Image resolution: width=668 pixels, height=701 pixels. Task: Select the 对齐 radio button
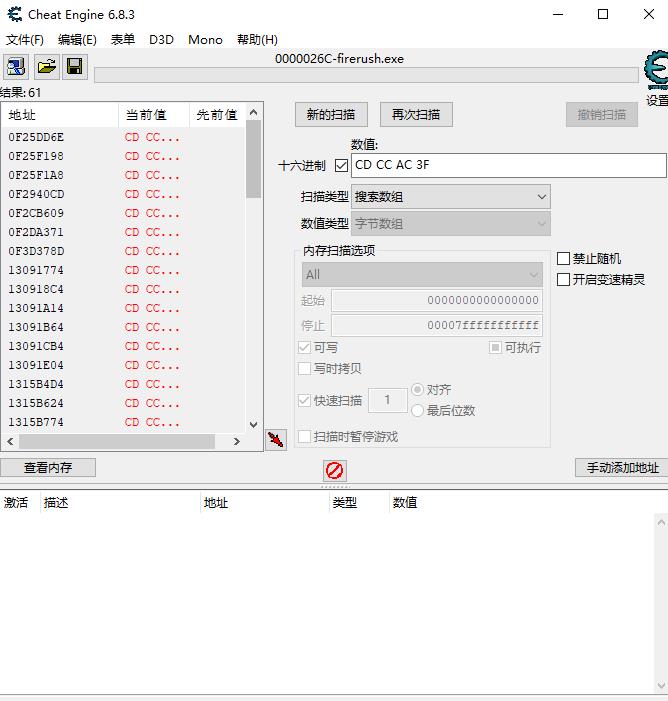click(x=417, y=389)
